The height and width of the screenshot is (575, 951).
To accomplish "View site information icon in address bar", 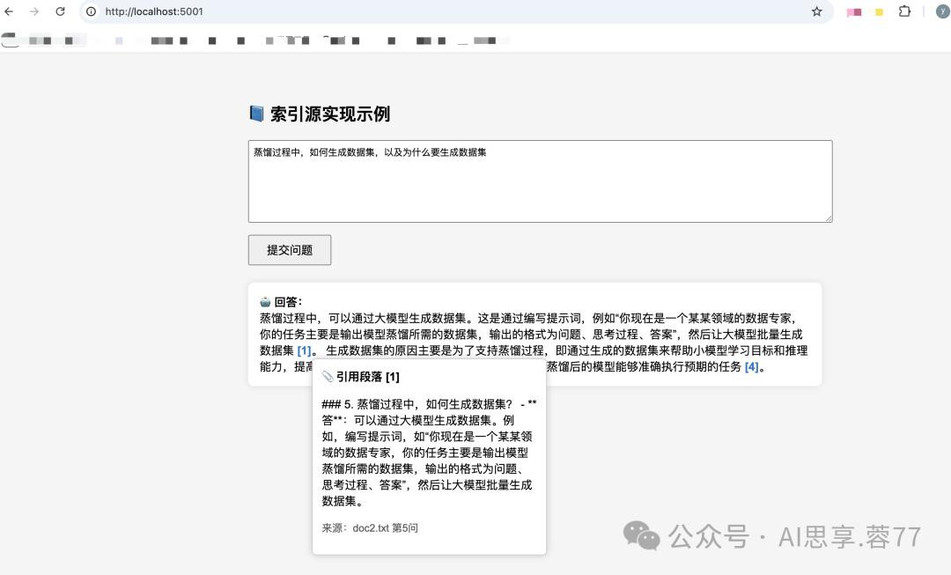I will [91, 12].
